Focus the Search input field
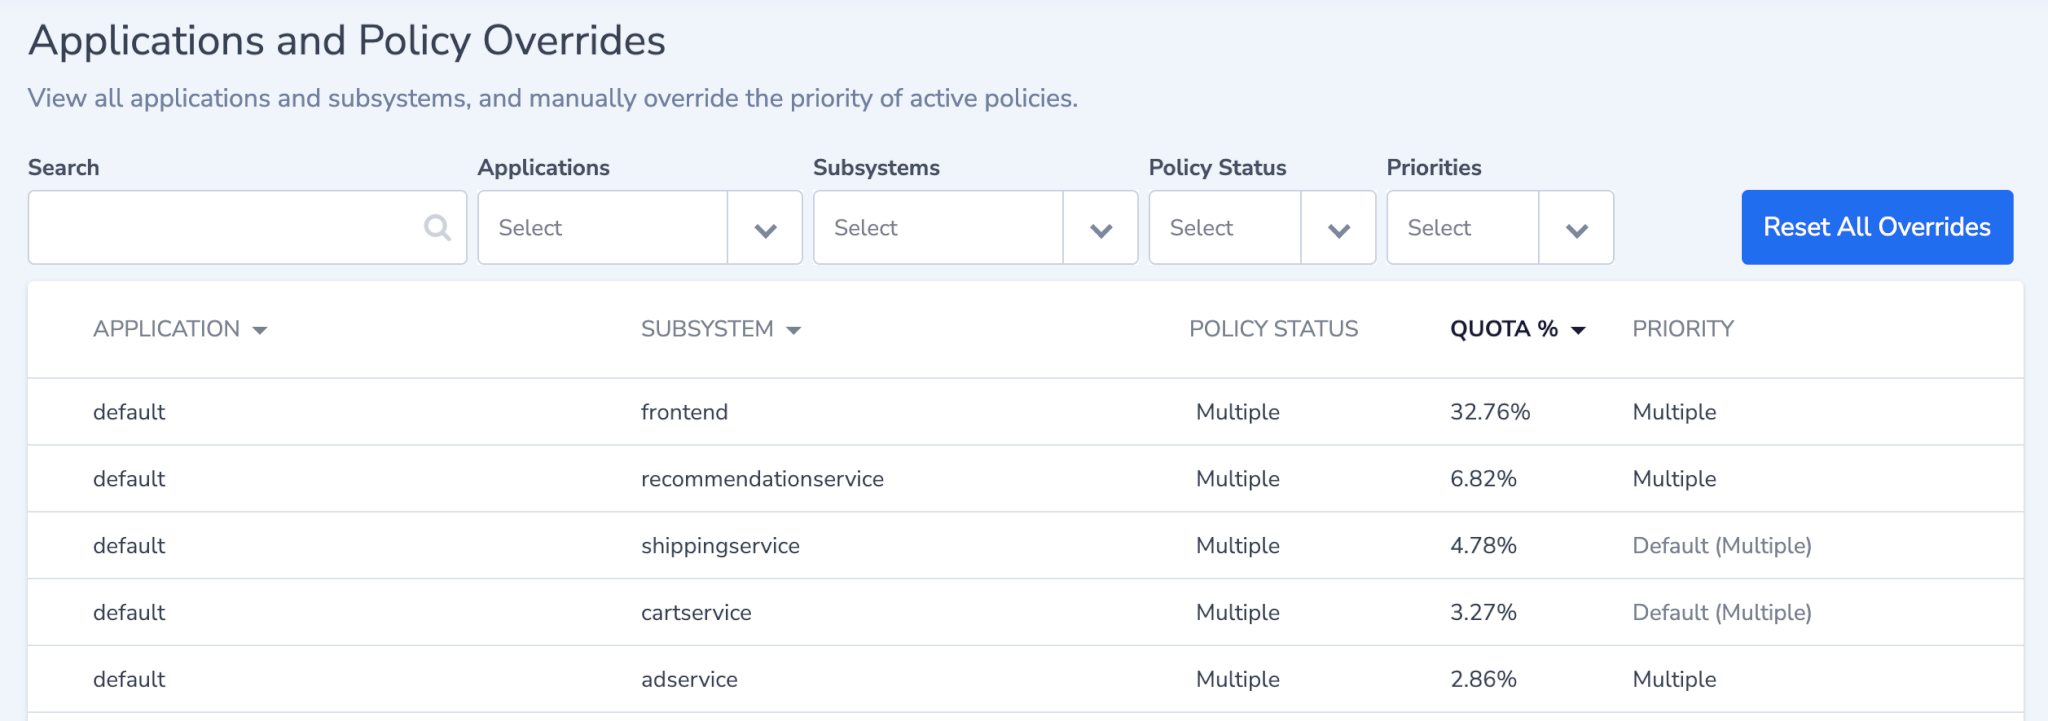2048x721 pixels. click(x=247, y=228)
